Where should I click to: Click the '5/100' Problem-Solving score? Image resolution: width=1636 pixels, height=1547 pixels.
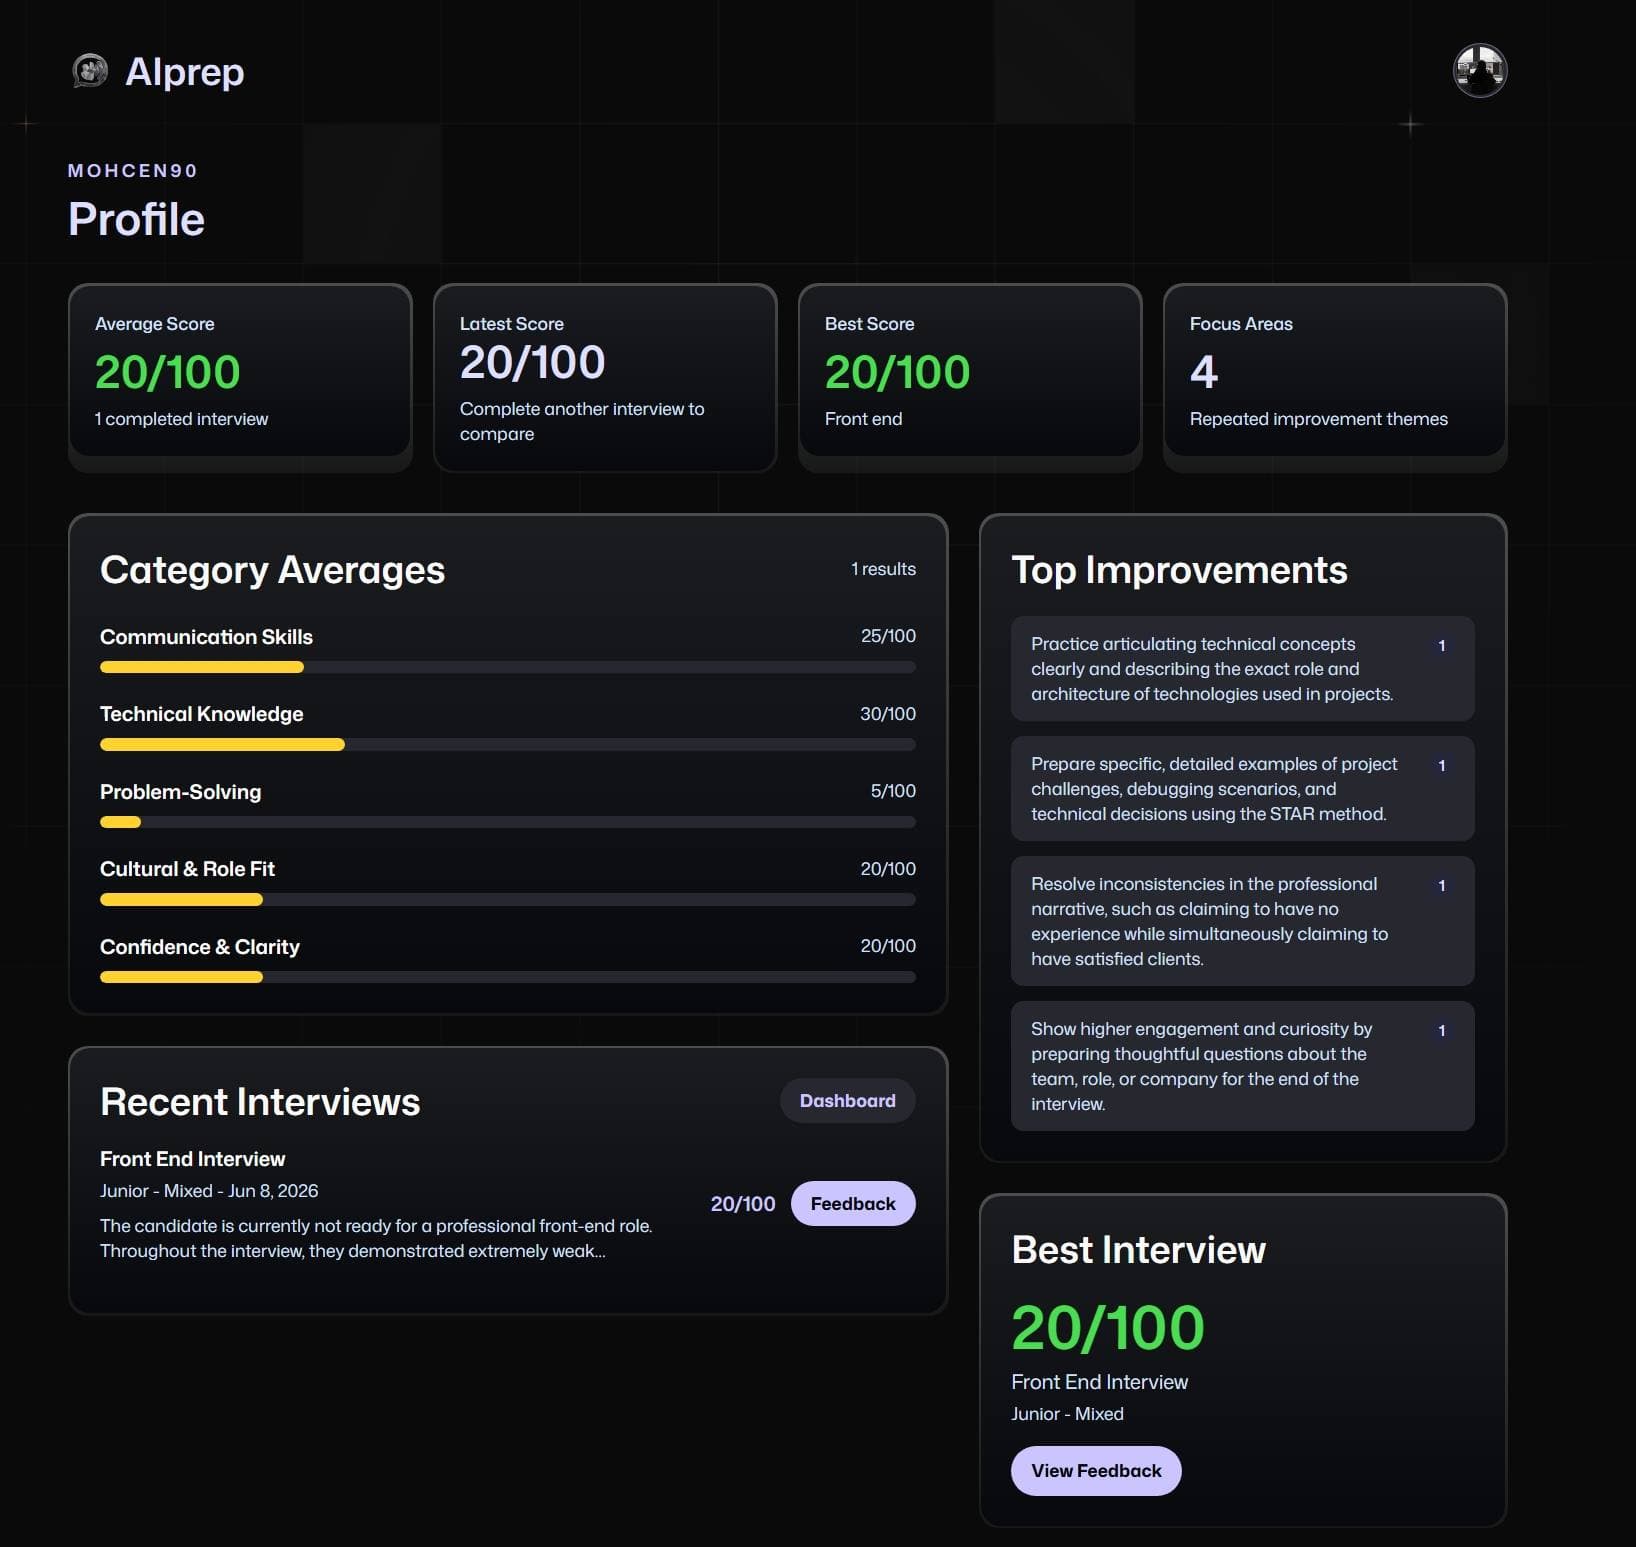click(893, 790)
